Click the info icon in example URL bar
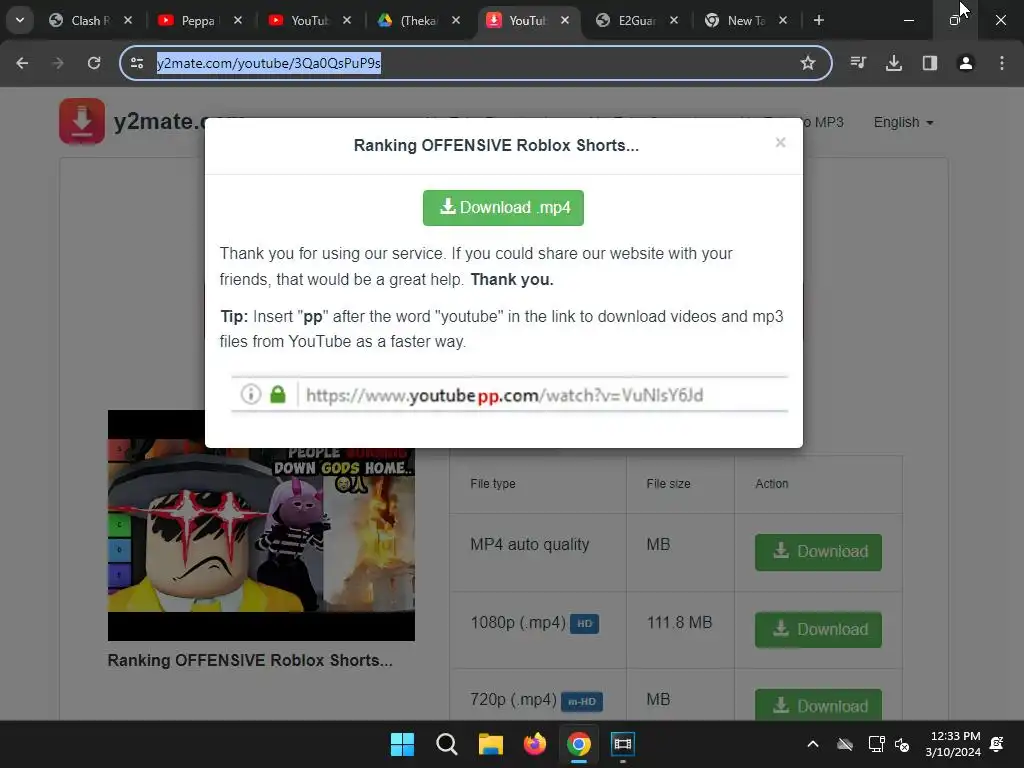The height and width of the screenshot is (768, 1024). (x=251, y=394)
